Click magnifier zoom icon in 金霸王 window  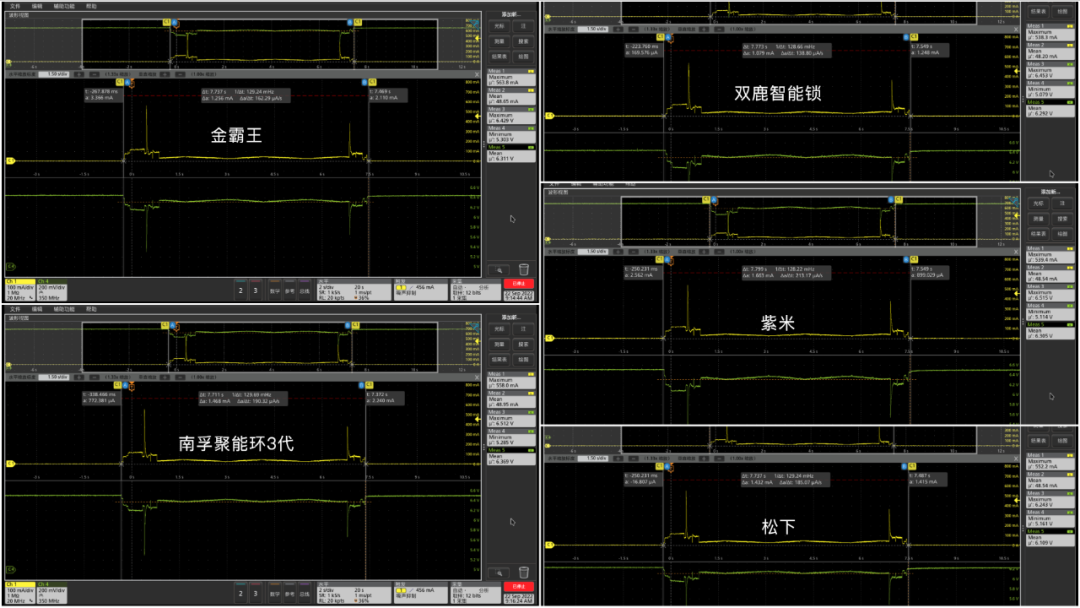[x=499, y=270]
